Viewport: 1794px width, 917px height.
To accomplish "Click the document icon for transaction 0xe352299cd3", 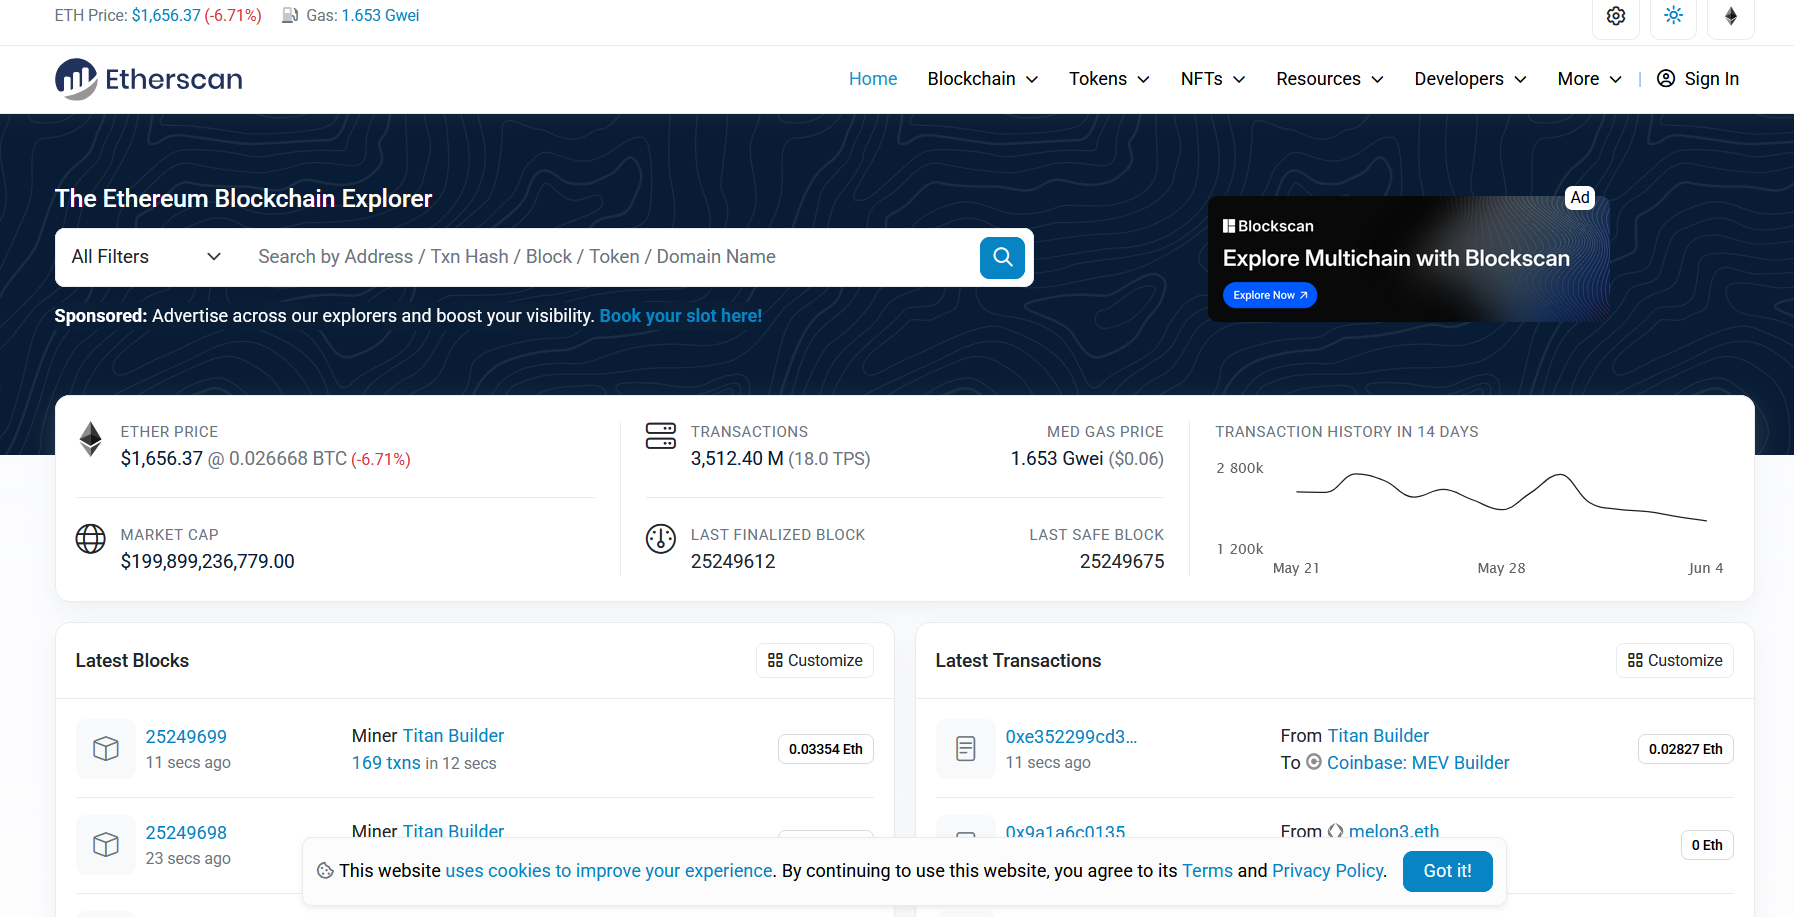I will tap(966, 749).
